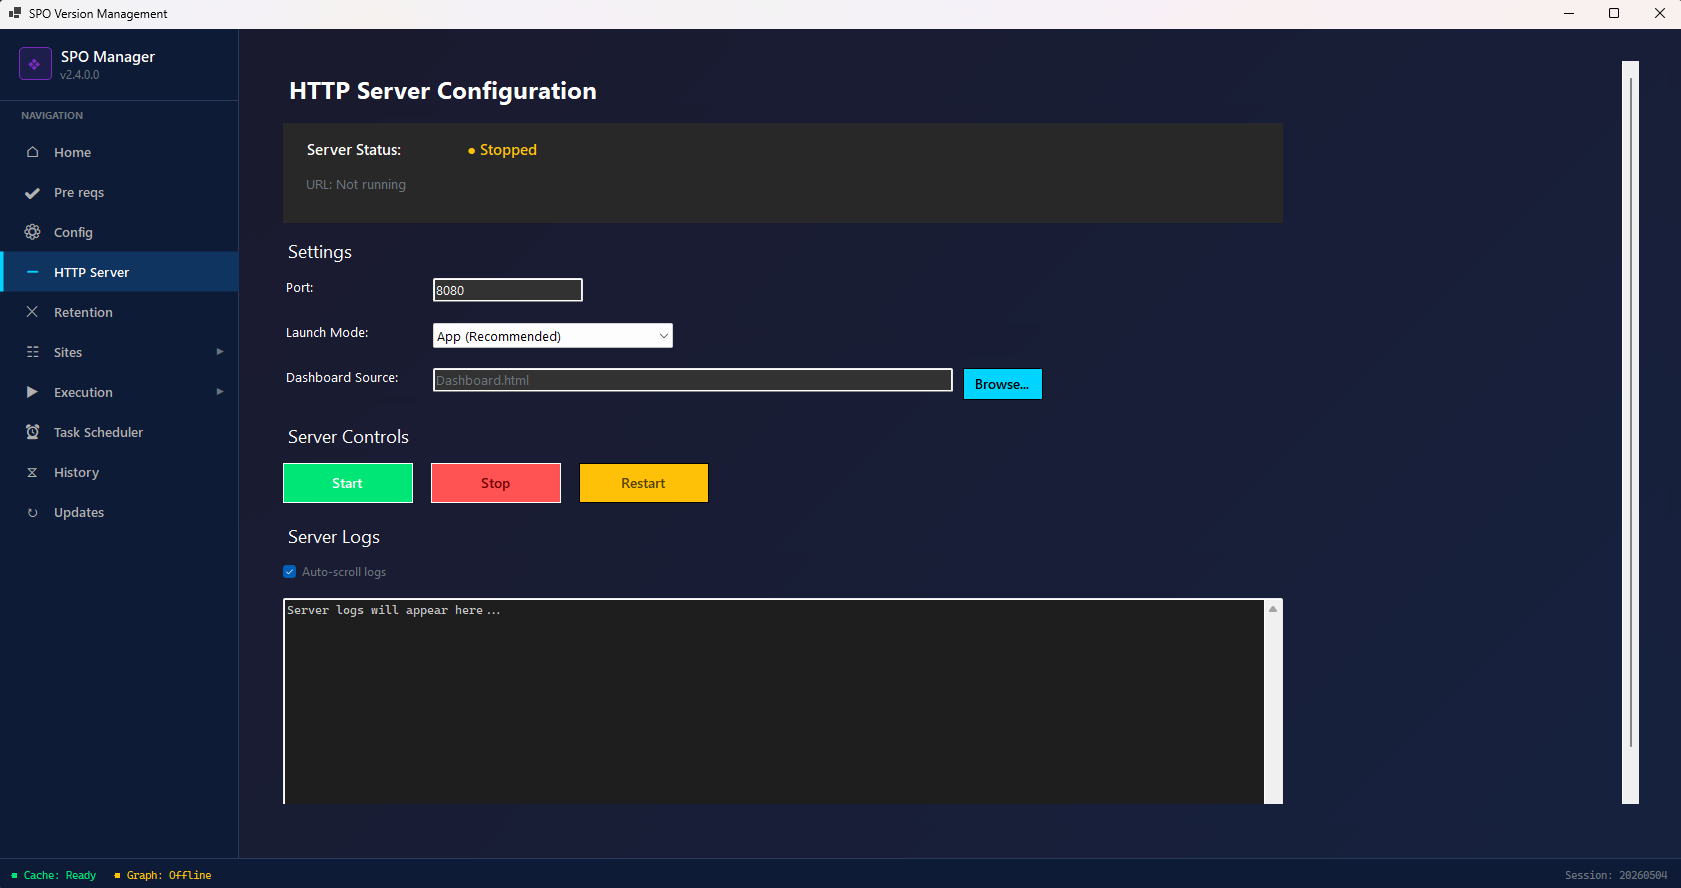Image resolution: width=1681 pixels, height=888 pixels.
Task: Open the Home page
Action: (x=120, y=152)
